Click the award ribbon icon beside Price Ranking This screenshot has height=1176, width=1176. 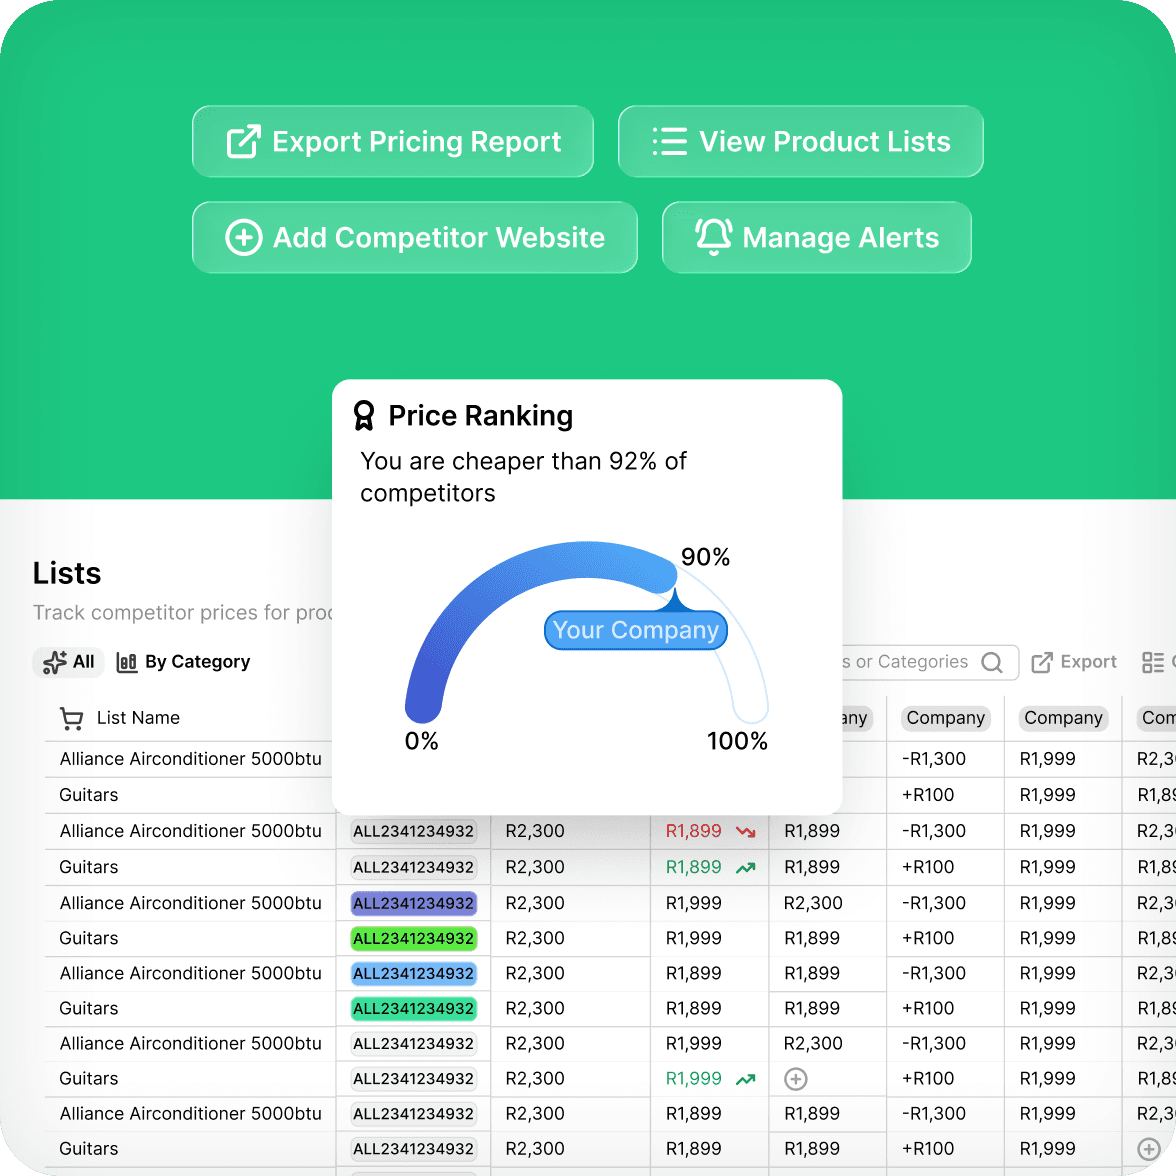point(366,415)
